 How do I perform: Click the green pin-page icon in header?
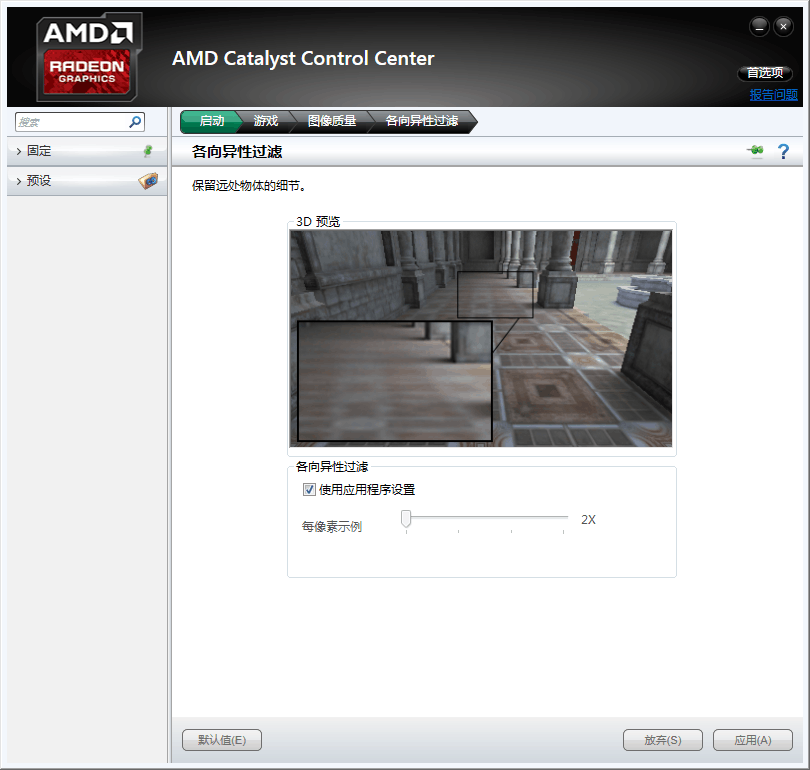(x=755, y=151)
